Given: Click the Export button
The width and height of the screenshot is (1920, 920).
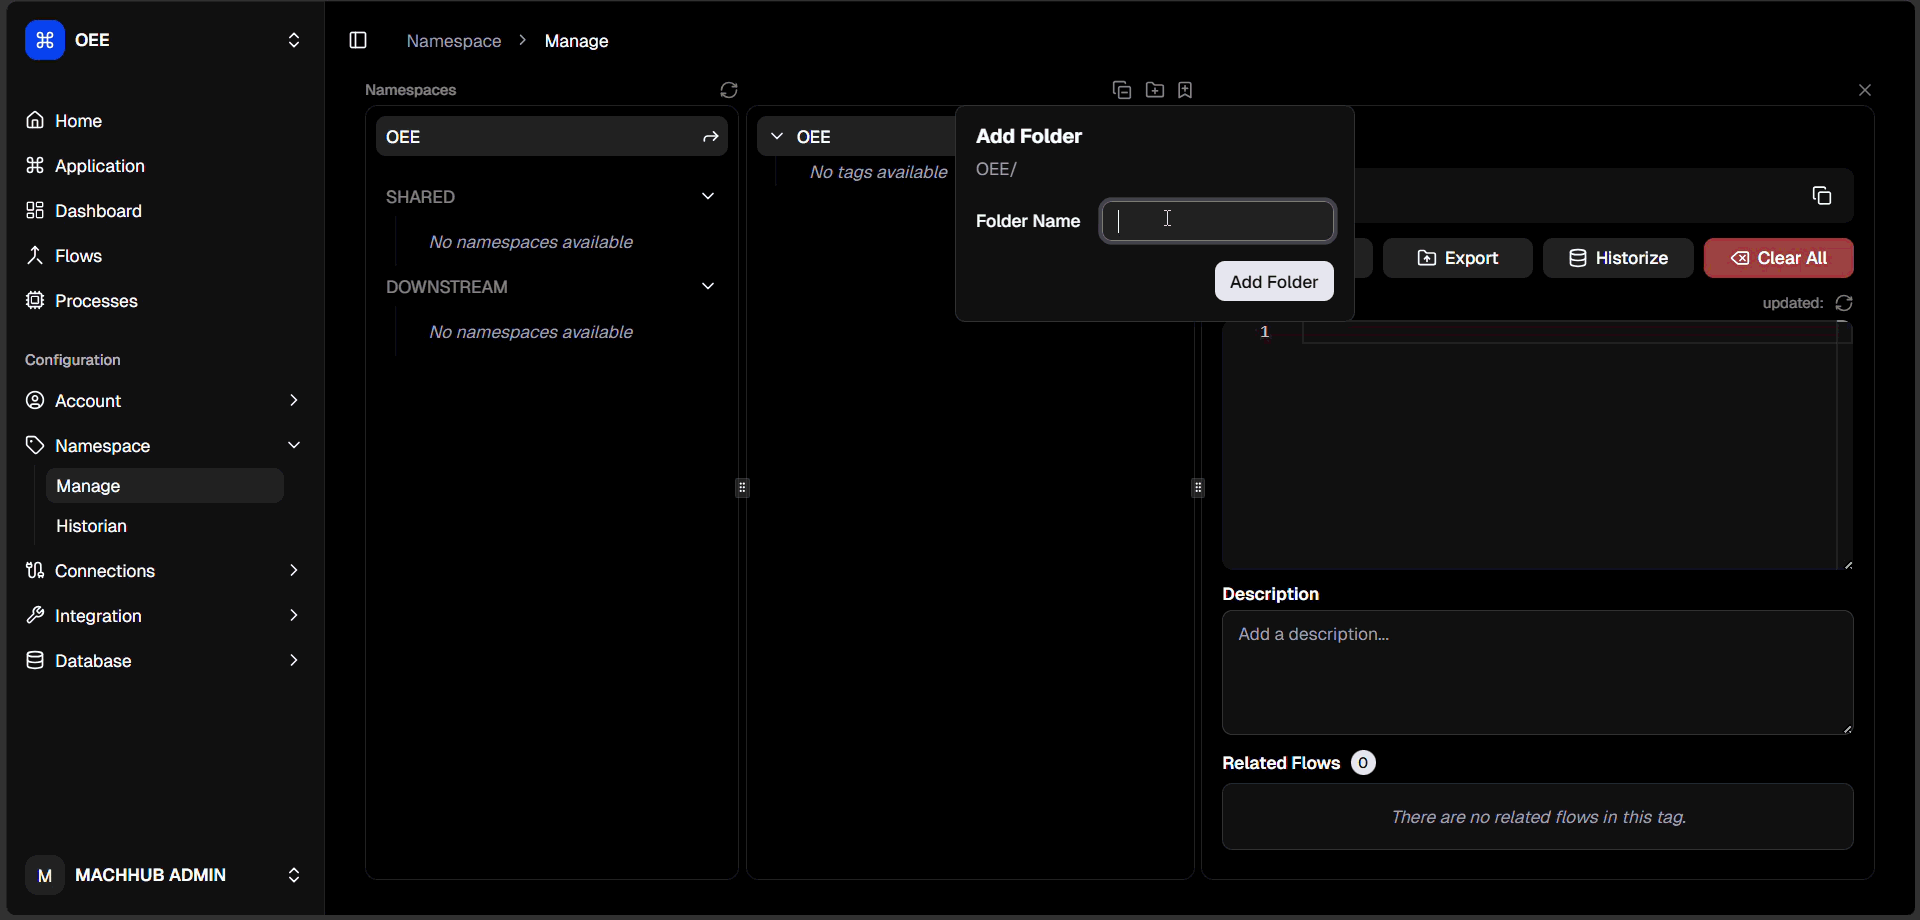Looking at the screenshot, I should (x=1458, y=258).
